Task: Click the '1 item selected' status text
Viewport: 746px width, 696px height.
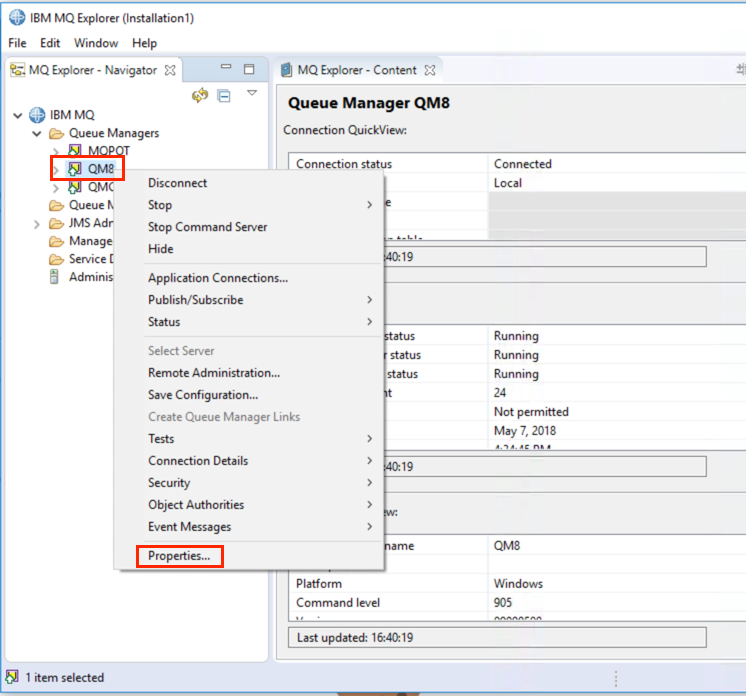Action: coord(64,677)
